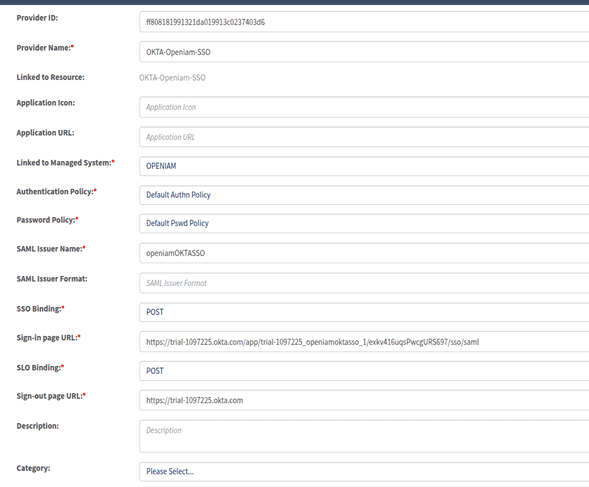Open the SLO Binding dropdown
Viewport: 589px width, 487px height.
pos(364,371)
